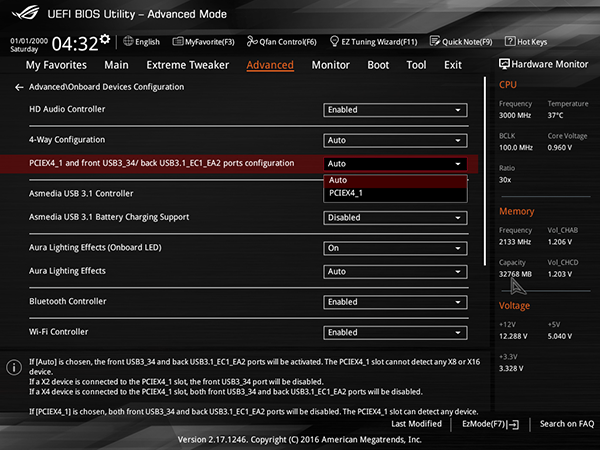Open the 4-Way Configuration dropdown
This screenshot has width=600, height=450.
tap(395, 140)
